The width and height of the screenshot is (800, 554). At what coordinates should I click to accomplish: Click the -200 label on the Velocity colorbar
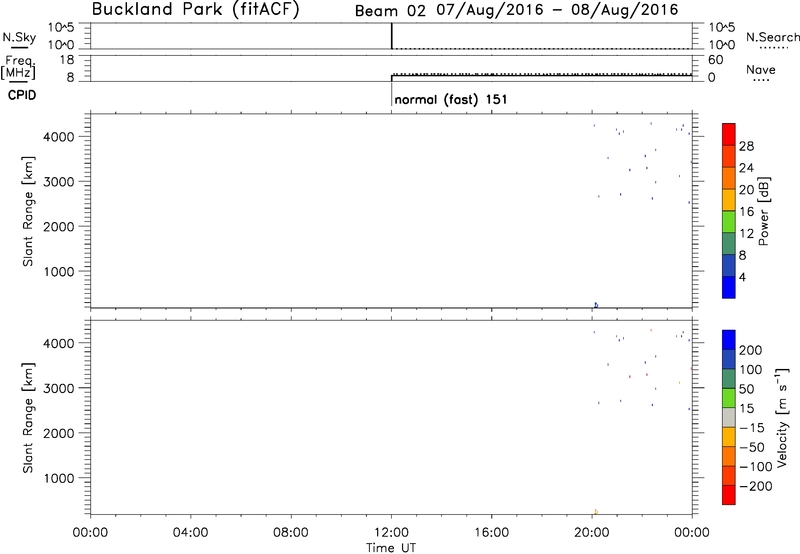pyautogui.click(x=756, y=486)
